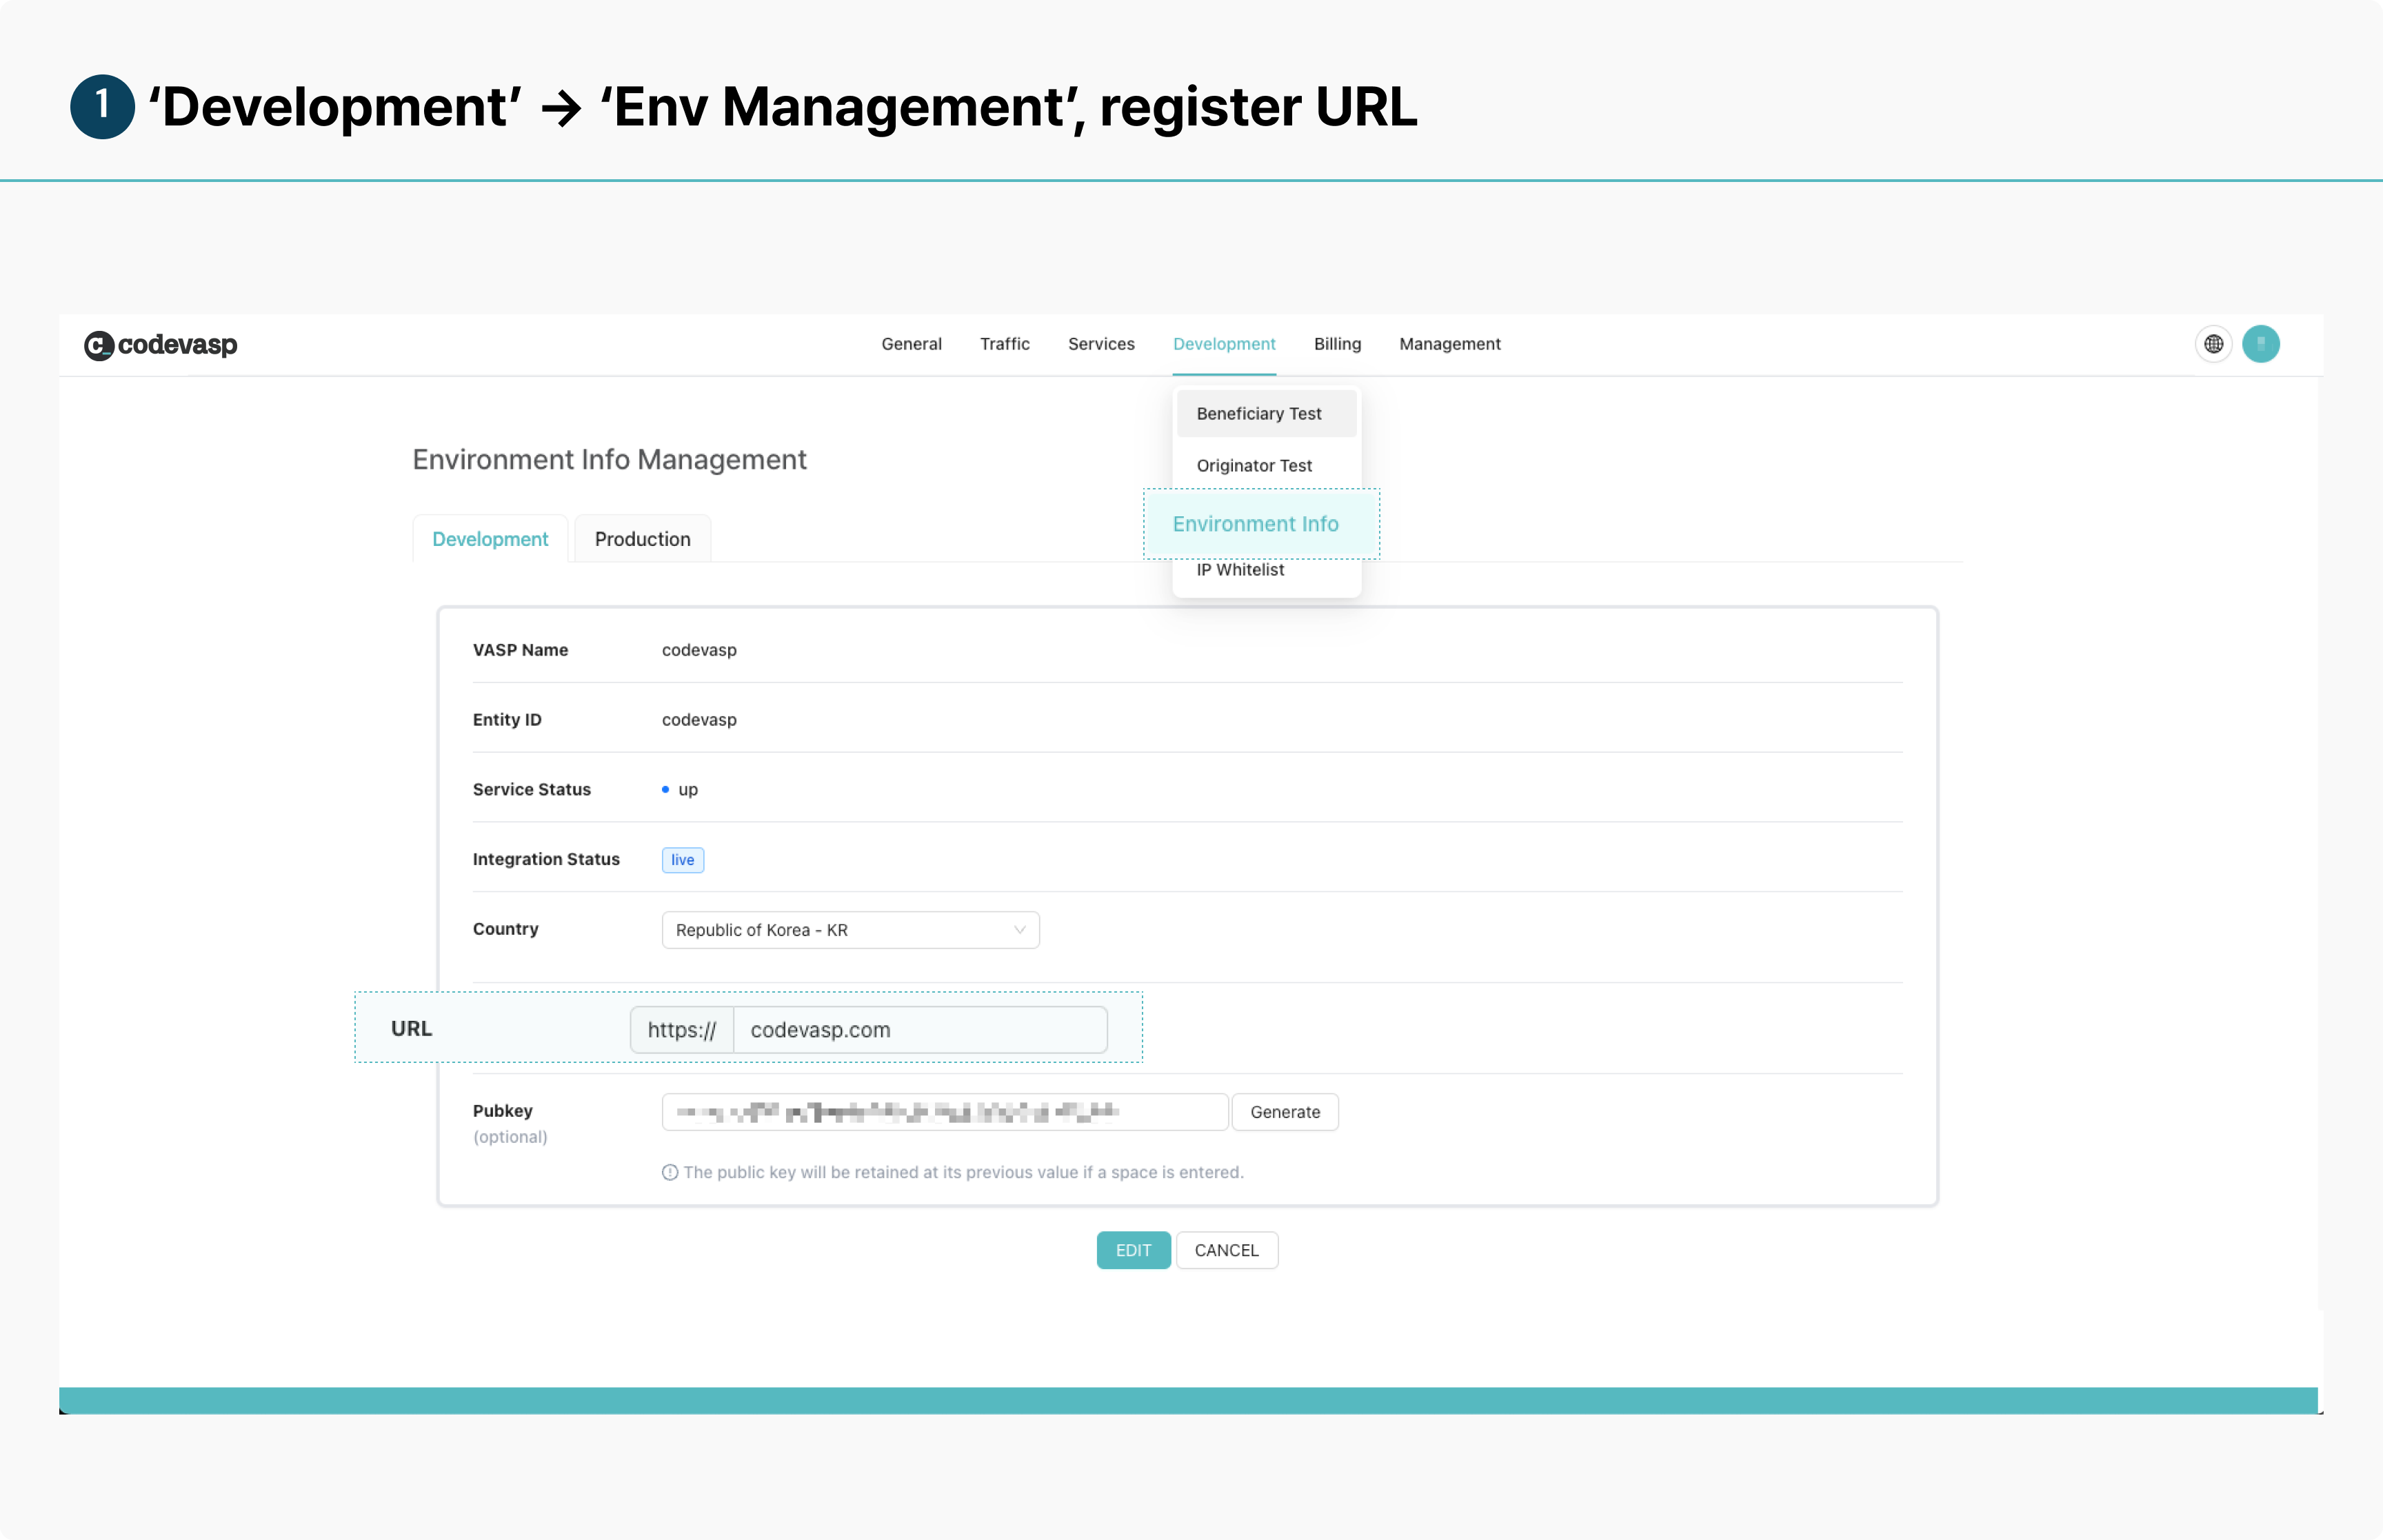The height and width of the screenshot is (1540, 2383).
Task: Open the globe language selector
Action: tap(2213, 344)
